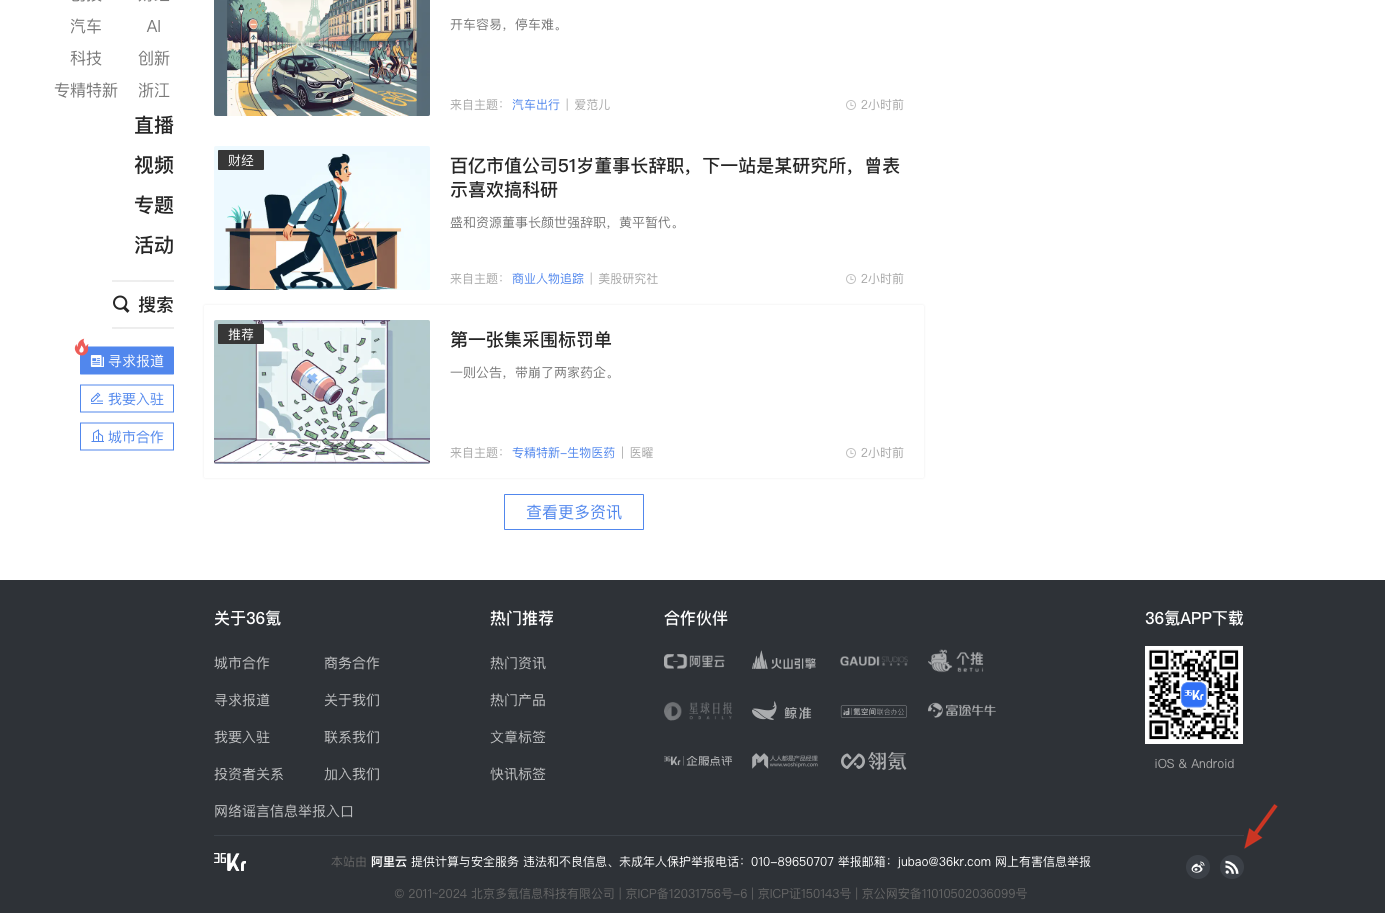
Task: Open the 京ICP备12031756号-6 record link
Action: tap(687, 894)
